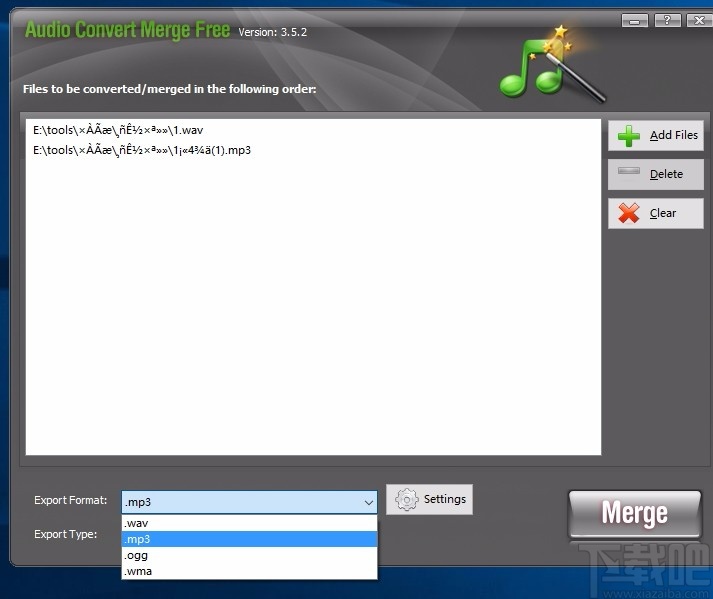Click the Audio Convert Merge Free title
713x599 pixels.
pos(127,30)
